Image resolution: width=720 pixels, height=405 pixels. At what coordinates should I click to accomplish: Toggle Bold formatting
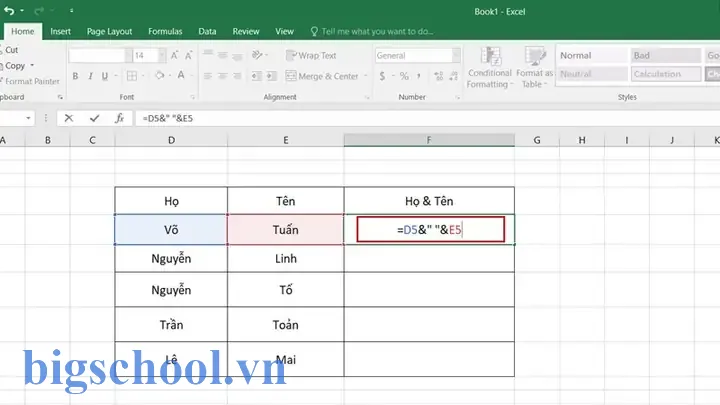click(75, 76)
